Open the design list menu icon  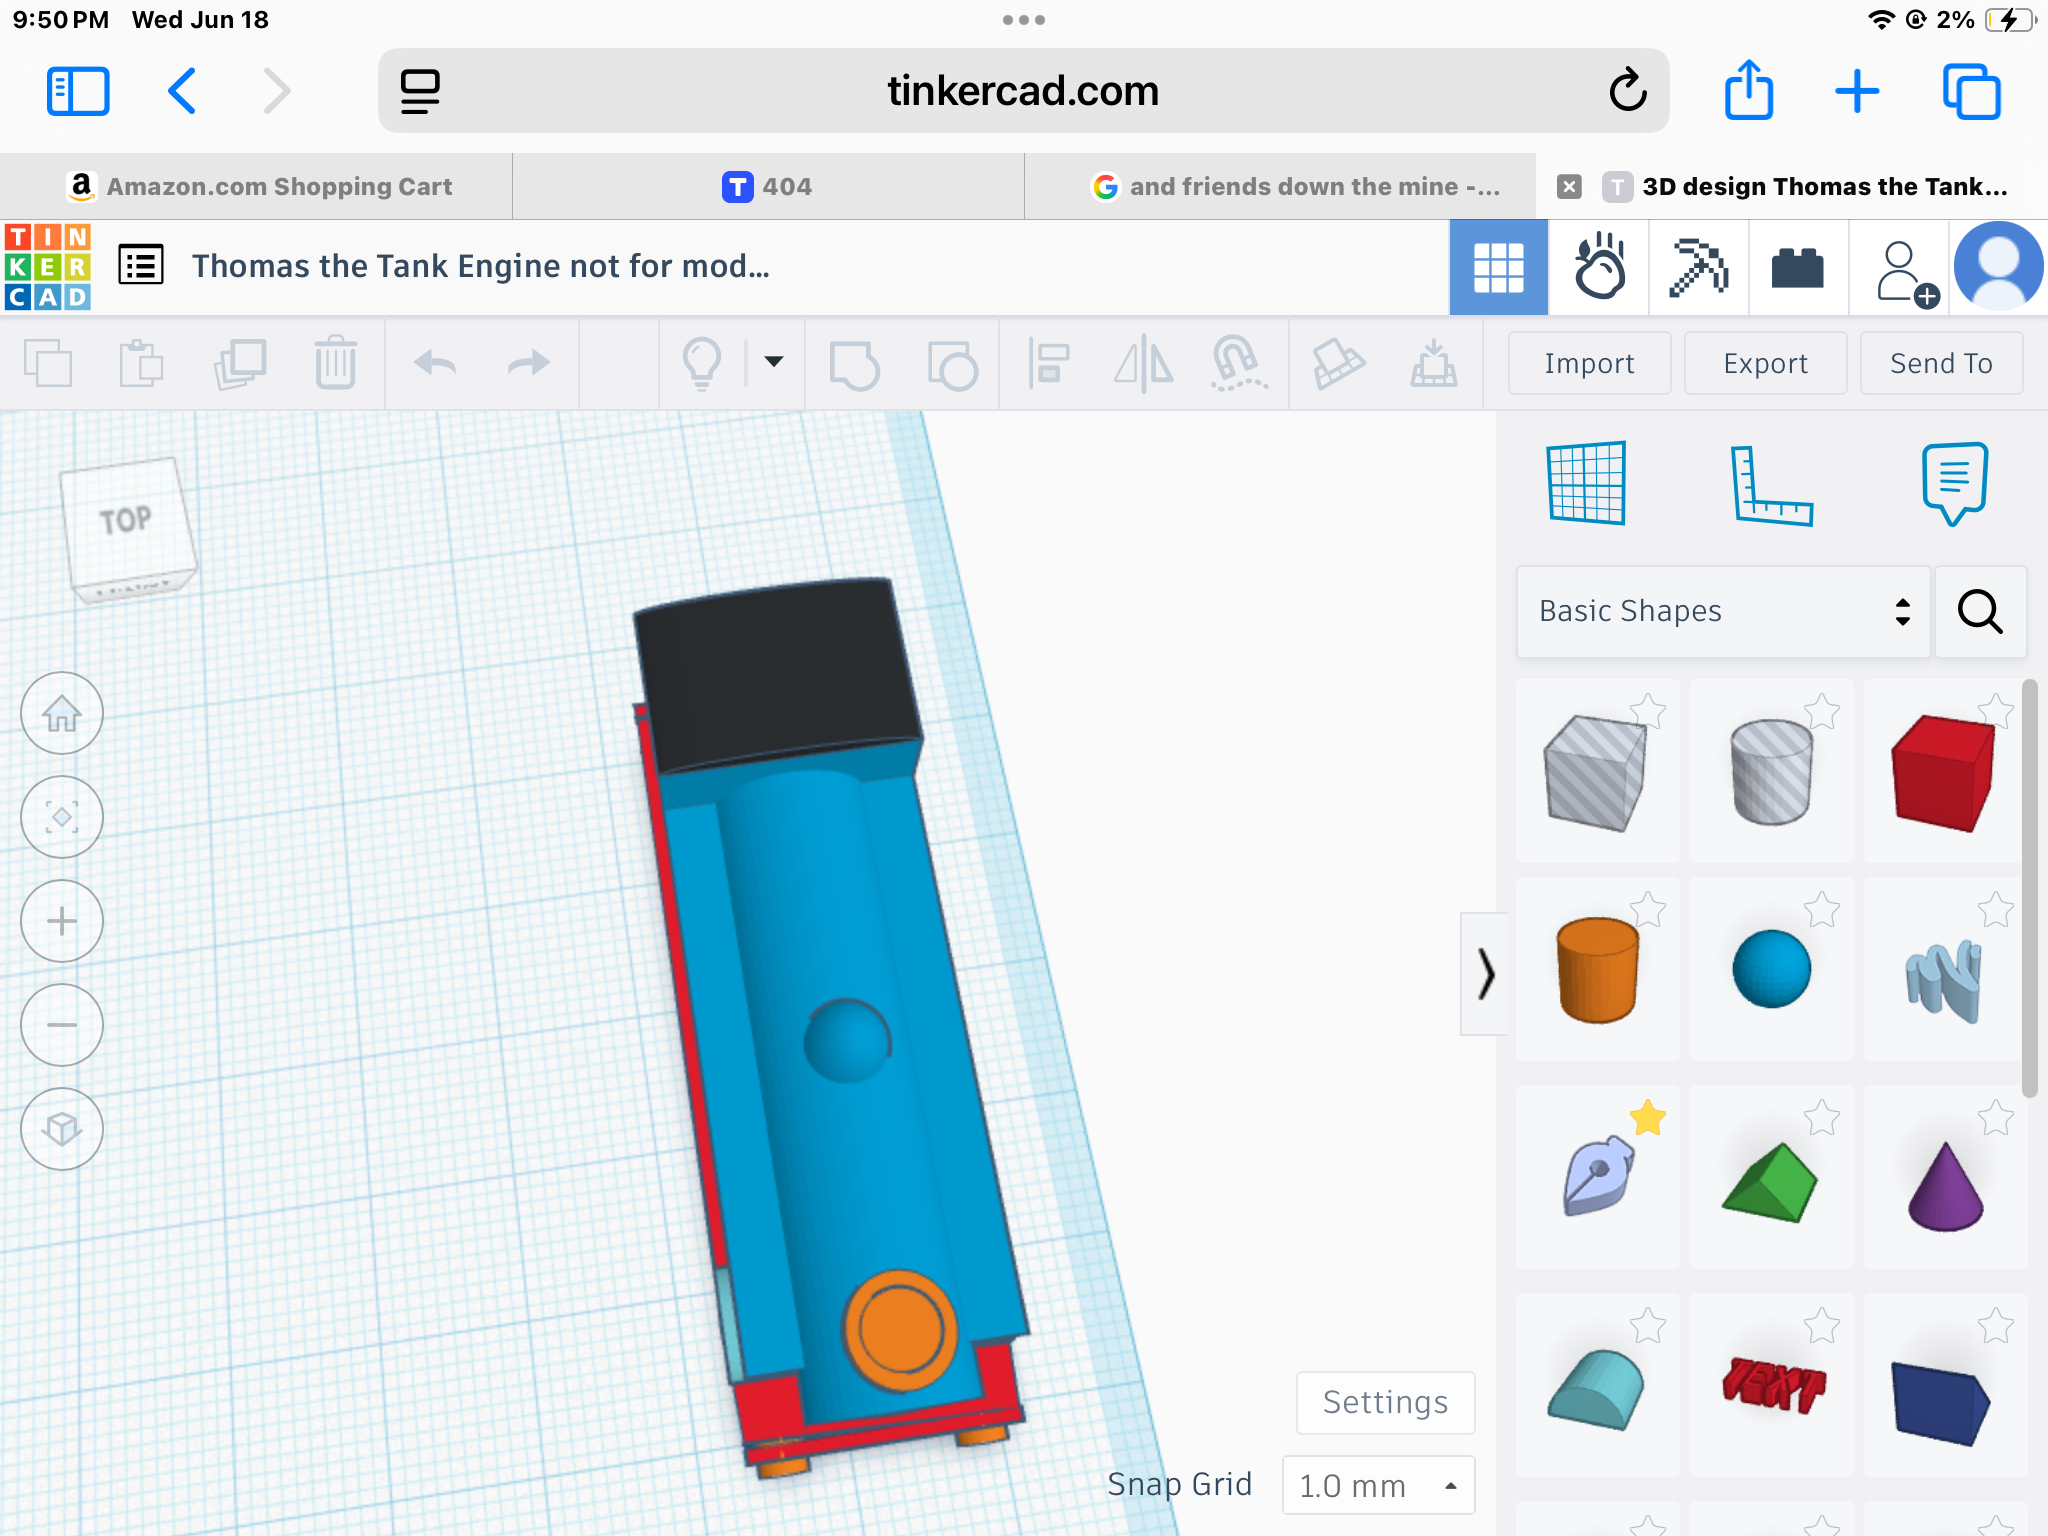(141, 266)
